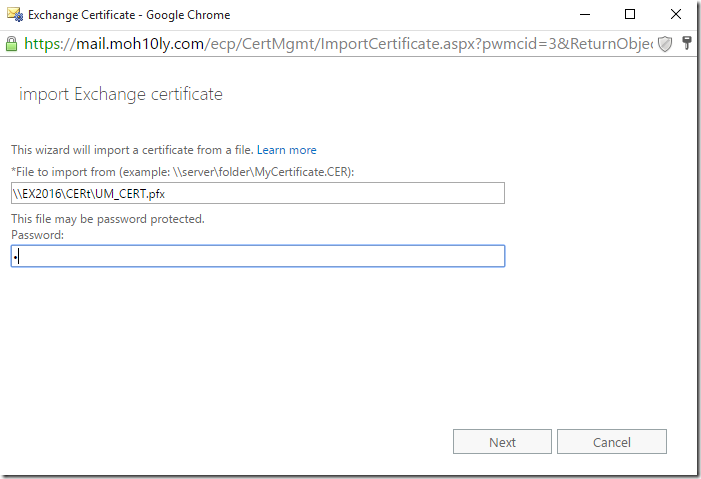
Task: Click the shield icon in address bar
Action: click(665, 44)
